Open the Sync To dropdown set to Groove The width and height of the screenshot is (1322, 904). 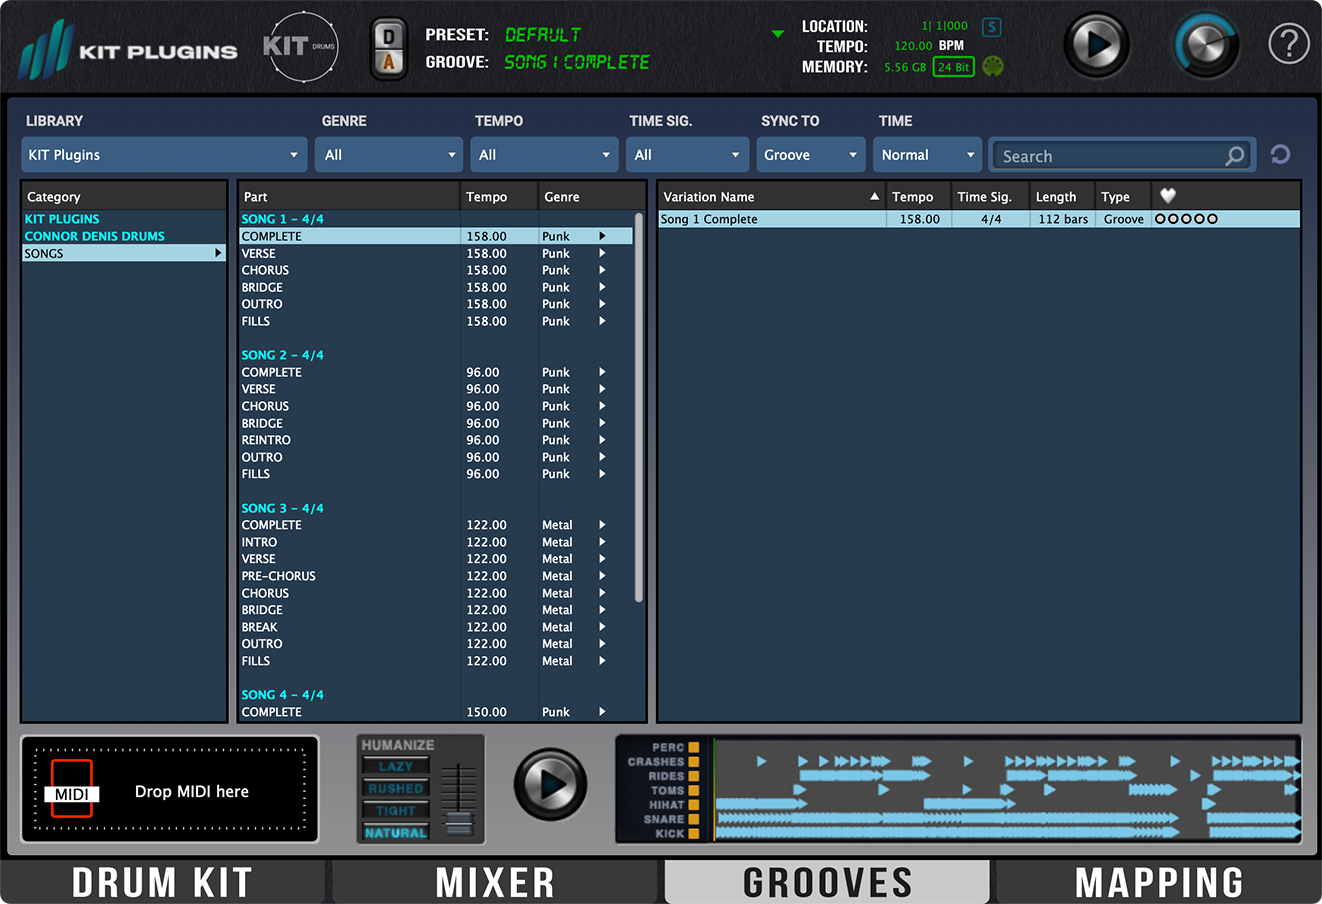coord(810,154)
